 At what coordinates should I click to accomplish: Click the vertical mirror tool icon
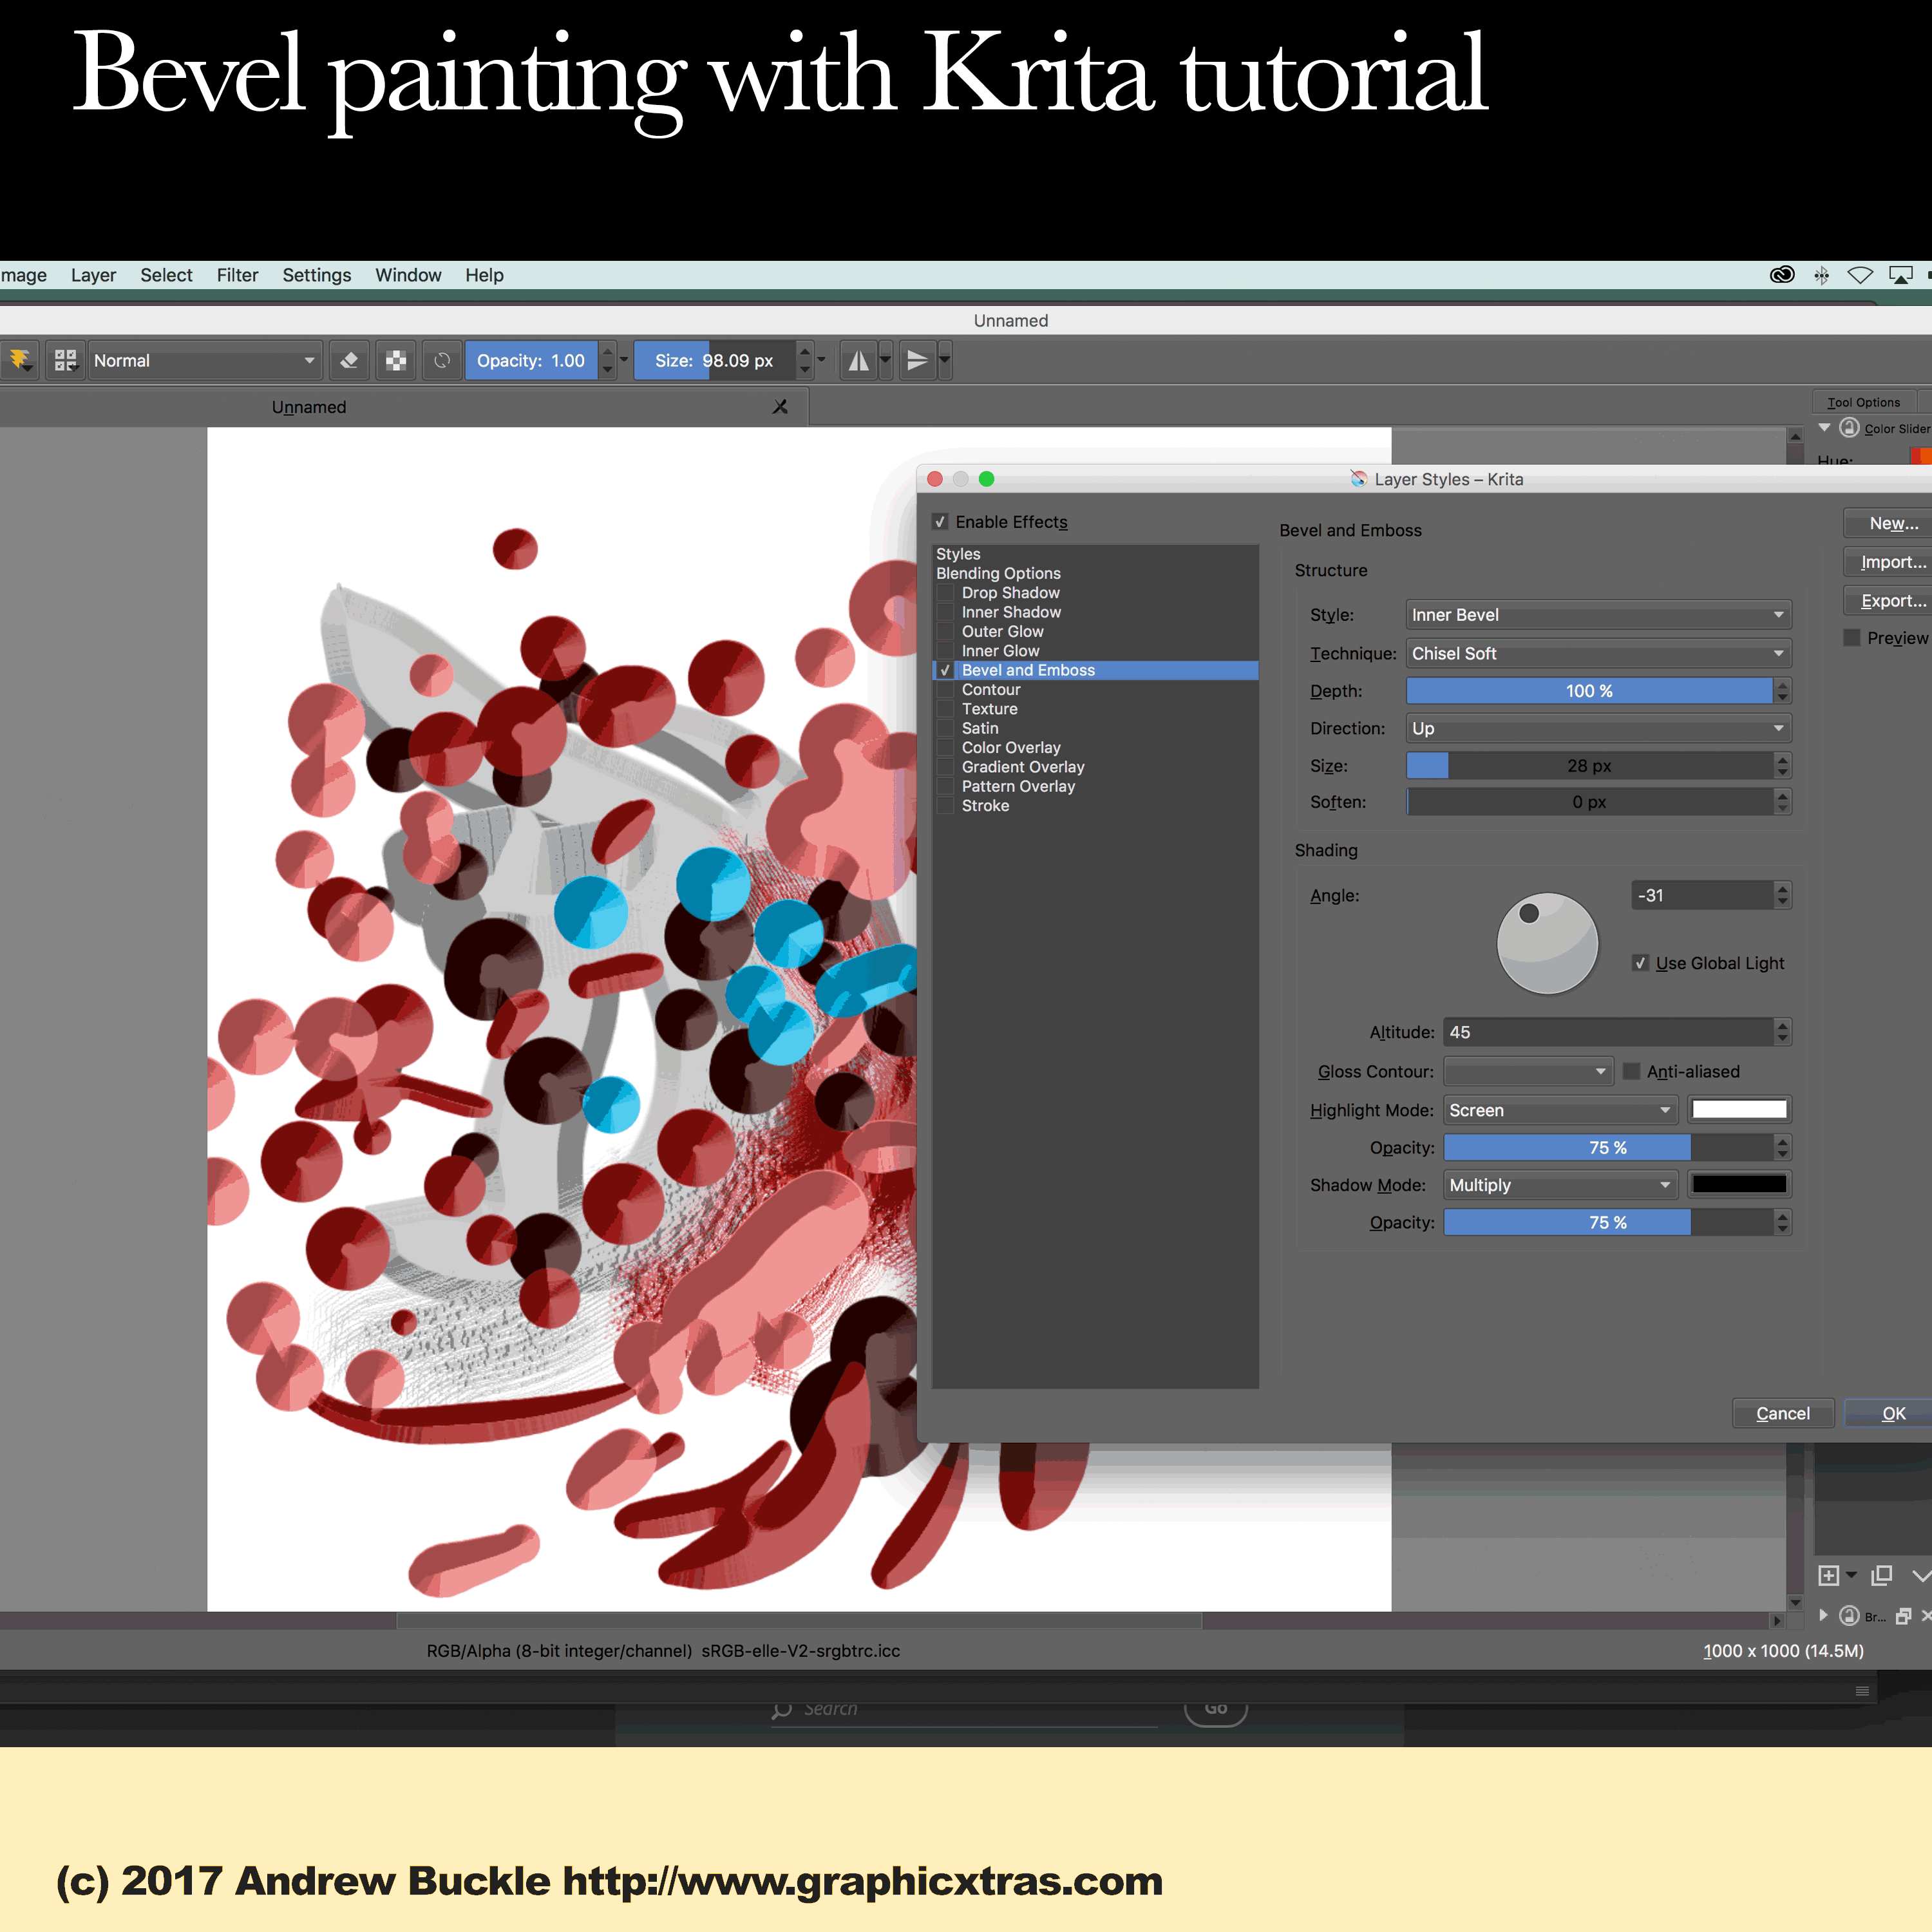917,360
